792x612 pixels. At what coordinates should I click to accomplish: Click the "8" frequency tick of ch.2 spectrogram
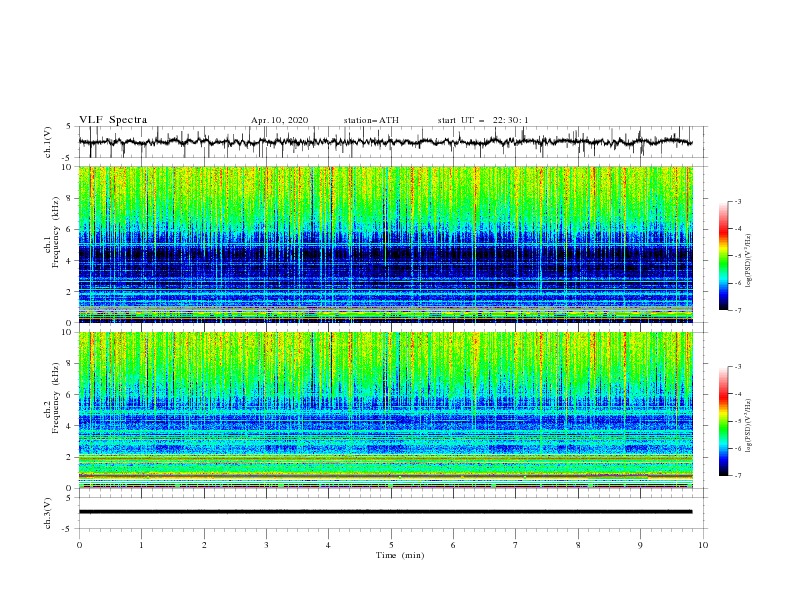[70, 364]
